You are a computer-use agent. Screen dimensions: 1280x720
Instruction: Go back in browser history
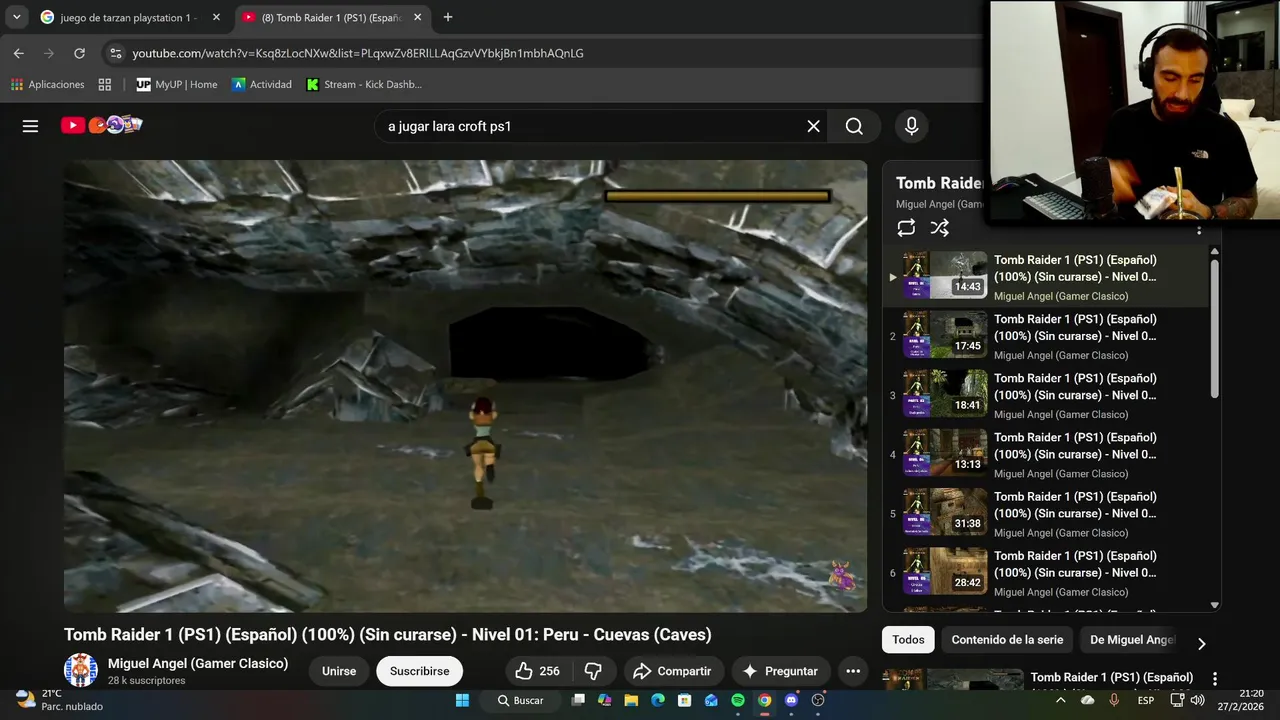19,53
